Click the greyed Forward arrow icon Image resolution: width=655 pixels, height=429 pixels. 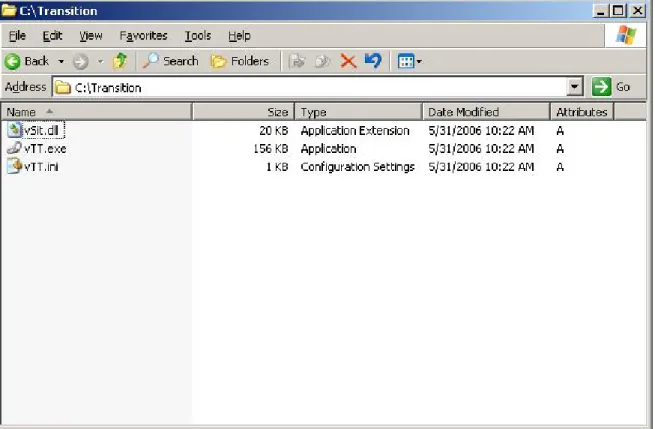(x=80, y=62)
